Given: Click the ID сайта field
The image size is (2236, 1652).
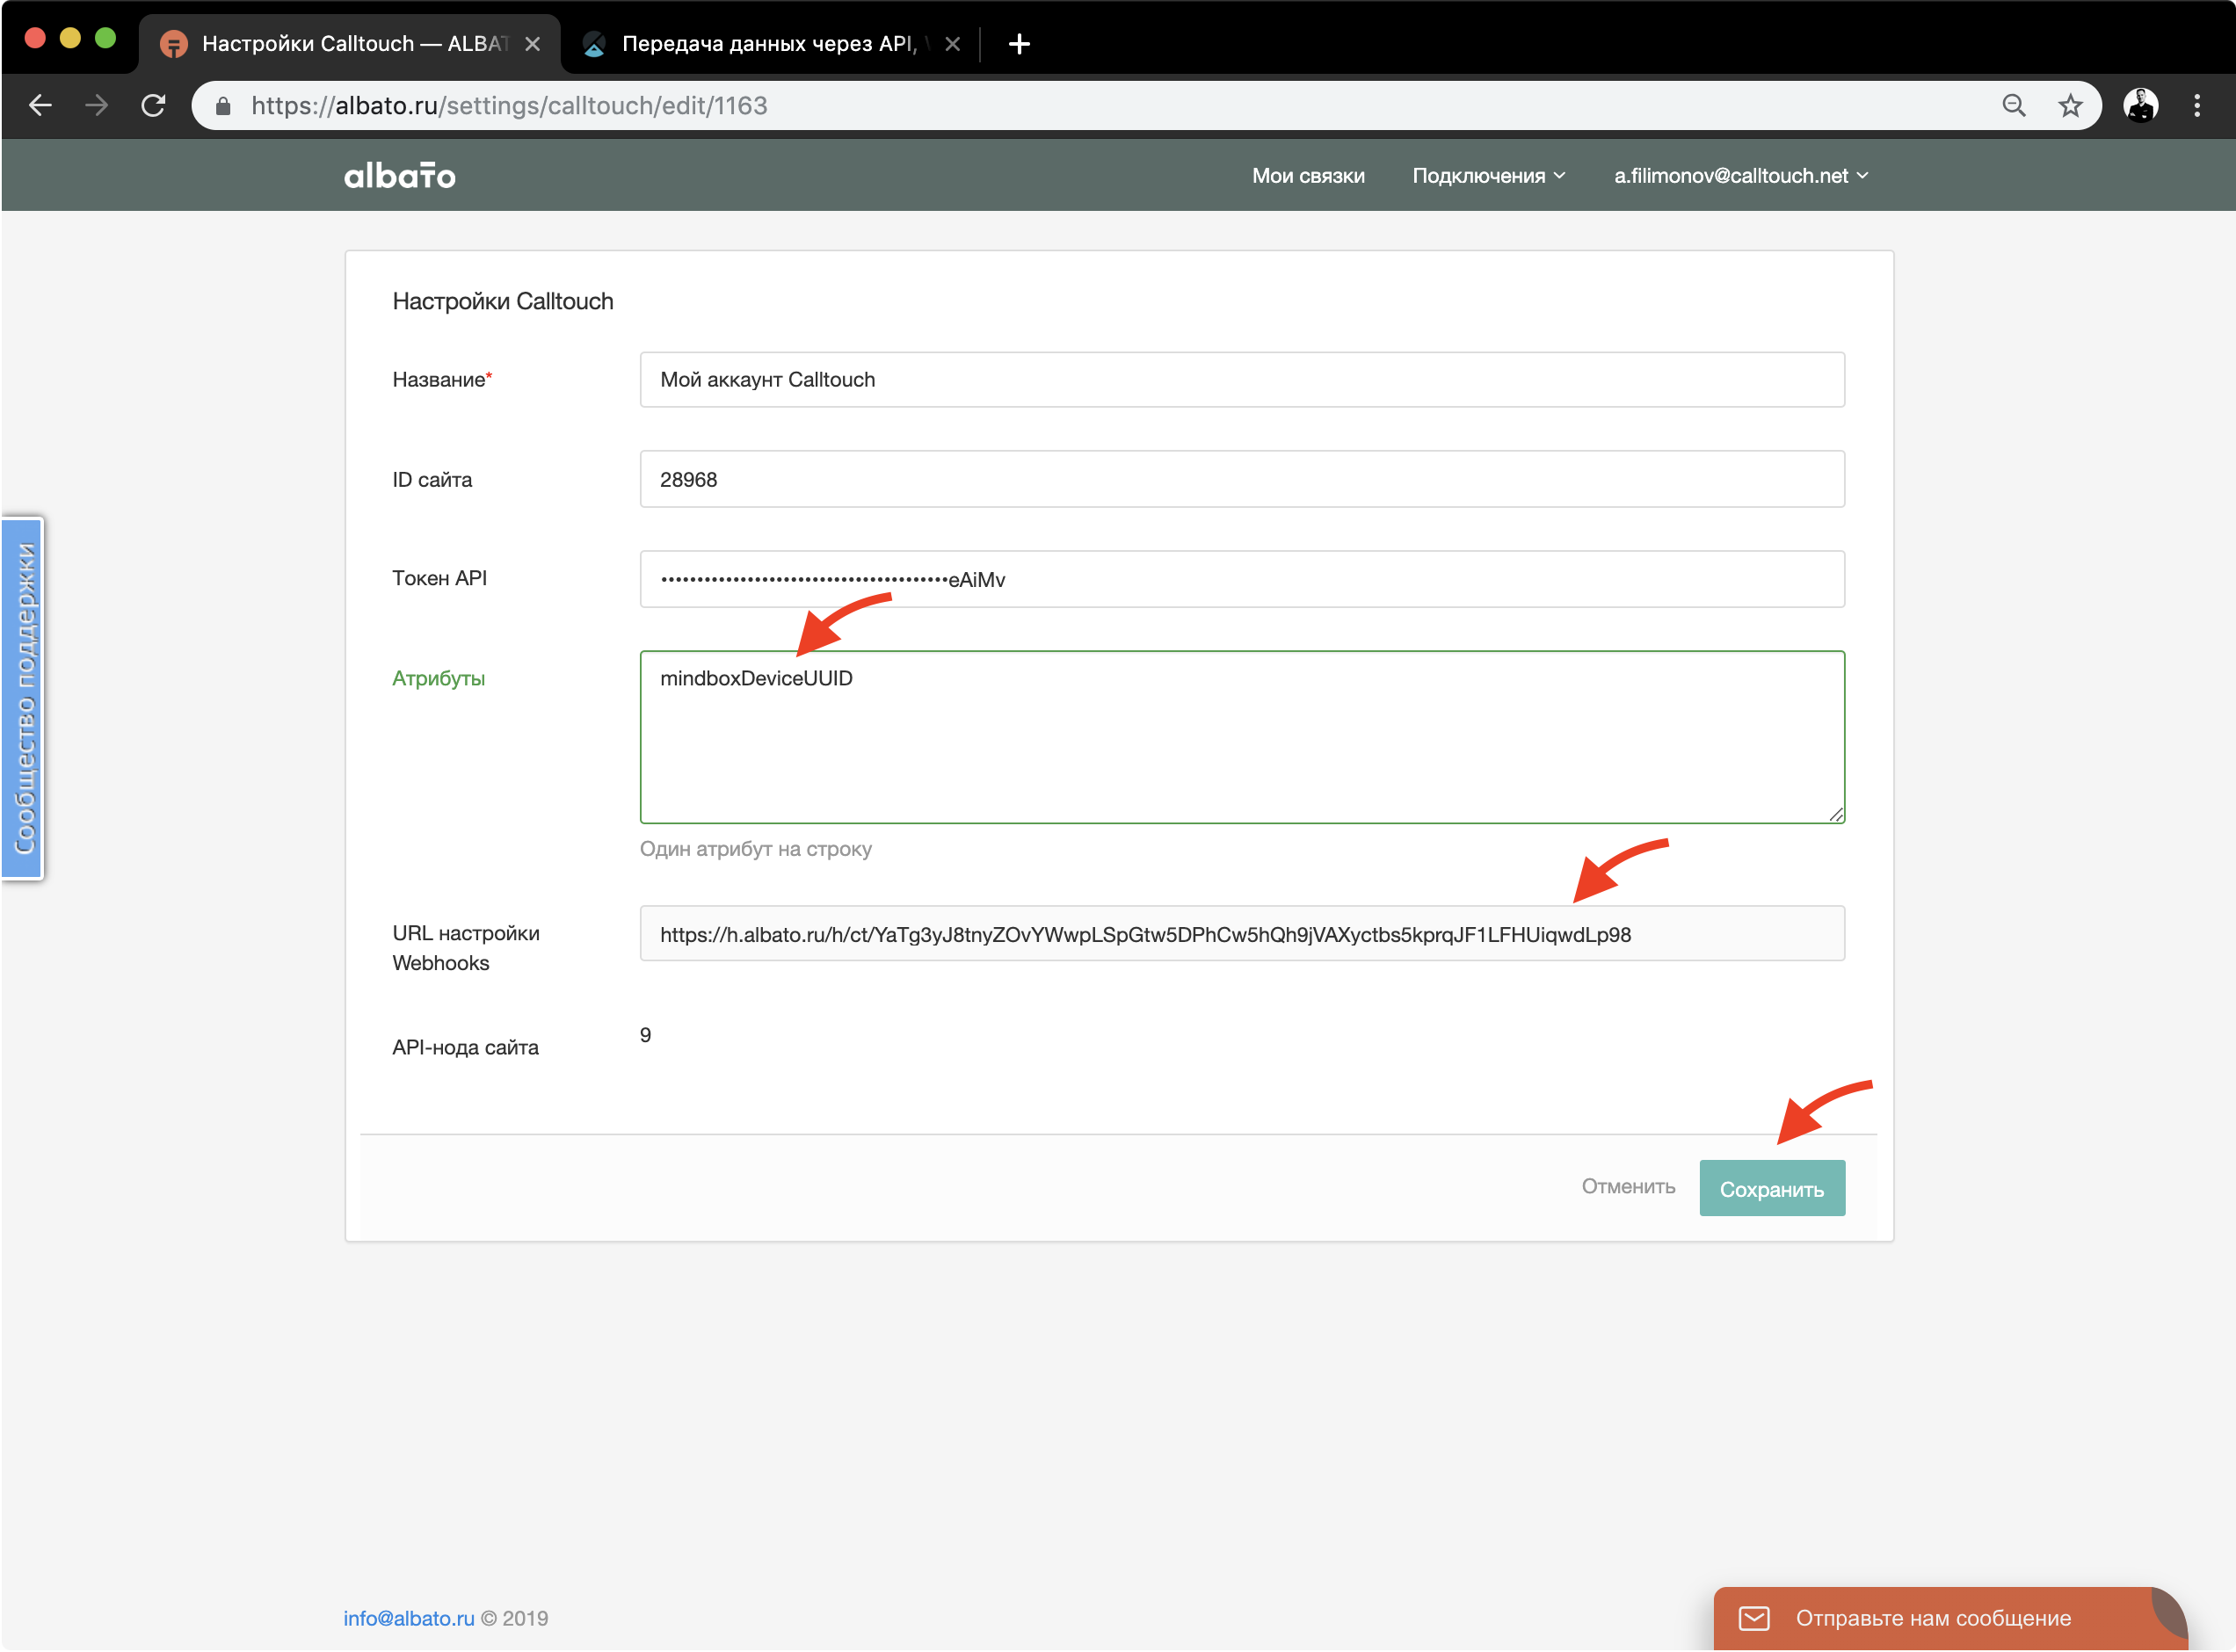Looking at the screenshot, I should (x=1242, y=479).
